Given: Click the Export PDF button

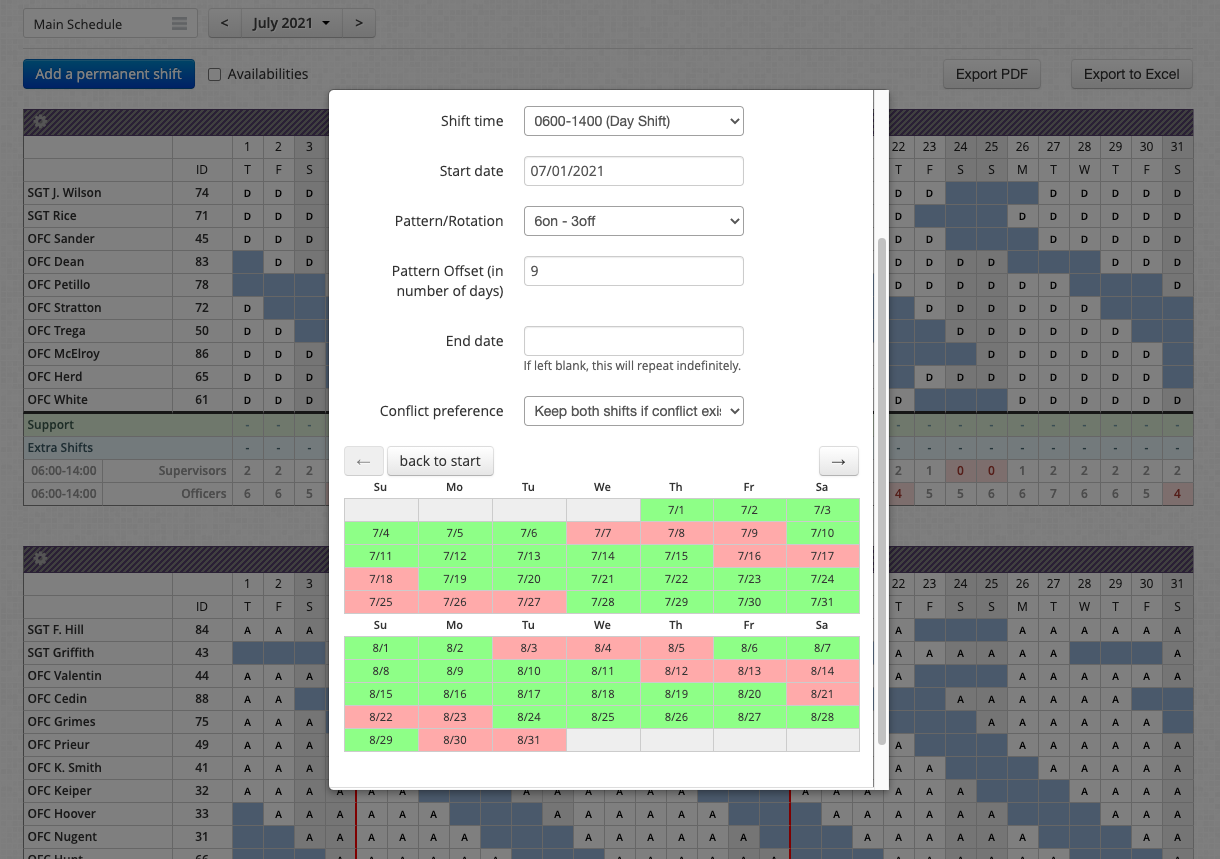Looking at the screenshot, I should pos(991,74).
